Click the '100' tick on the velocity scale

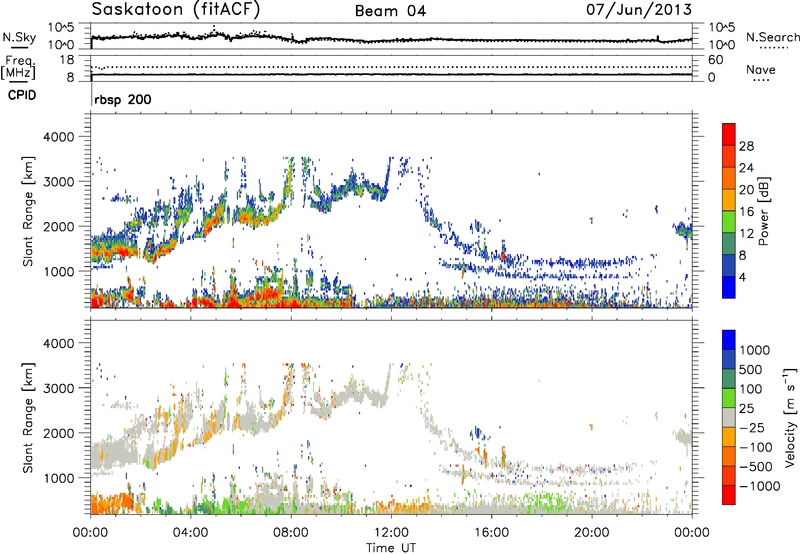751,389
